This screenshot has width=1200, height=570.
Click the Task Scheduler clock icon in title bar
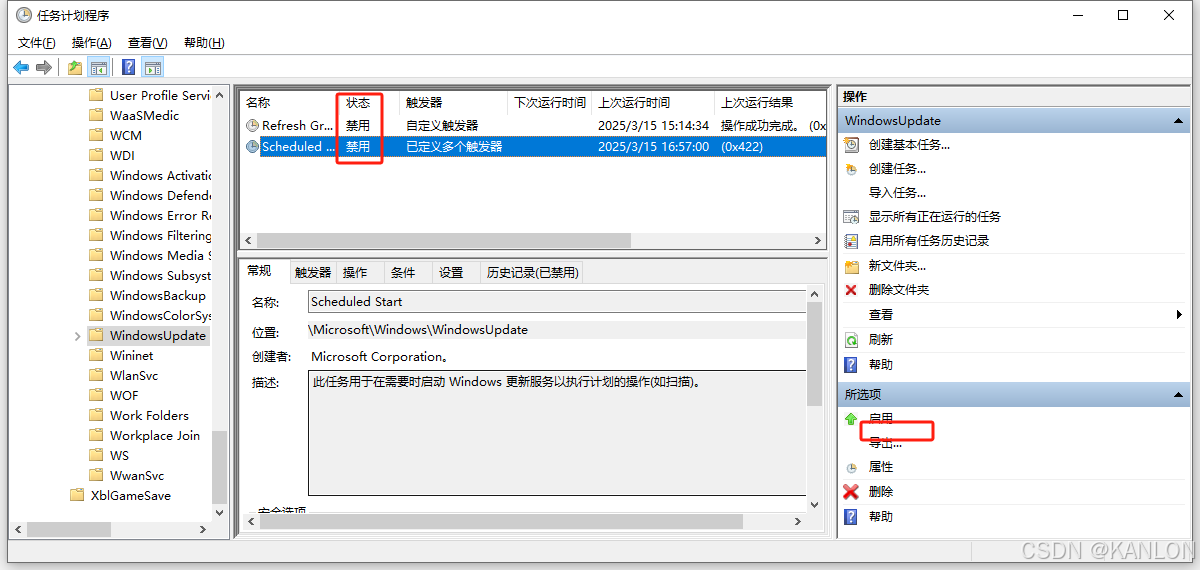[x=24, y=15]
